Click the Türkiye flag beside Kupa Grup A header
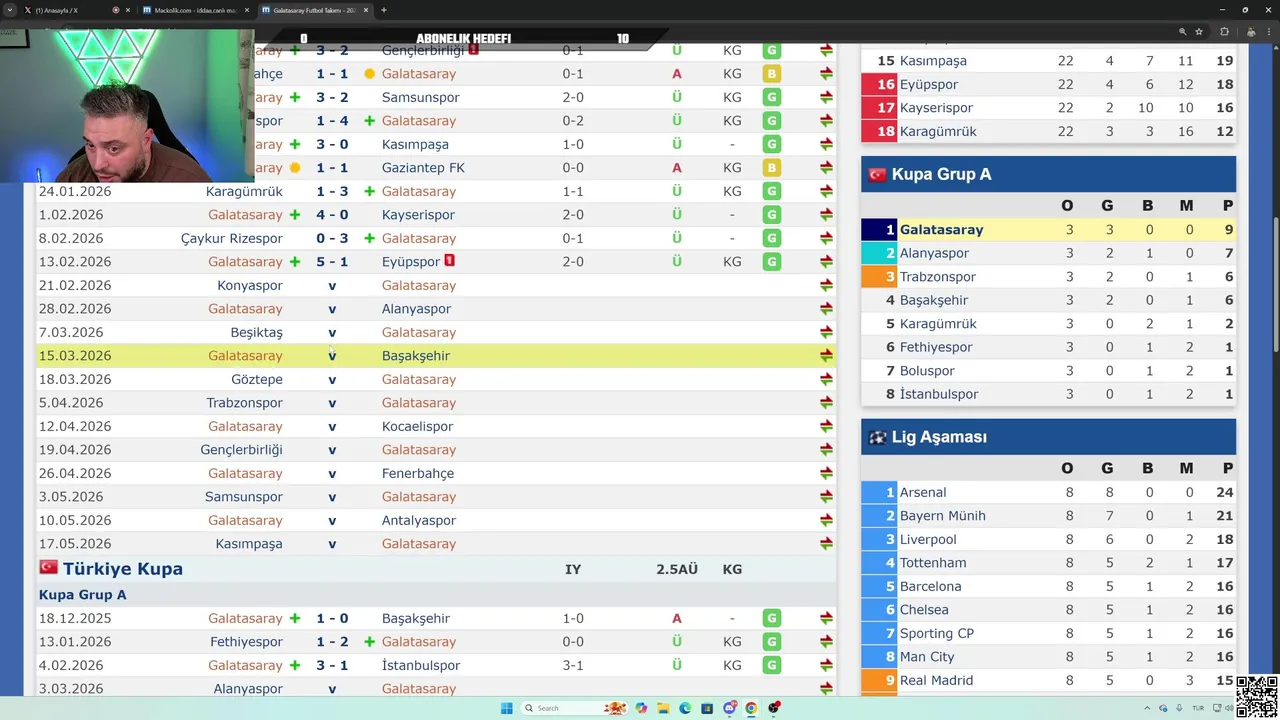Screen dimensions: 1280x720 (x=877, y=174)
